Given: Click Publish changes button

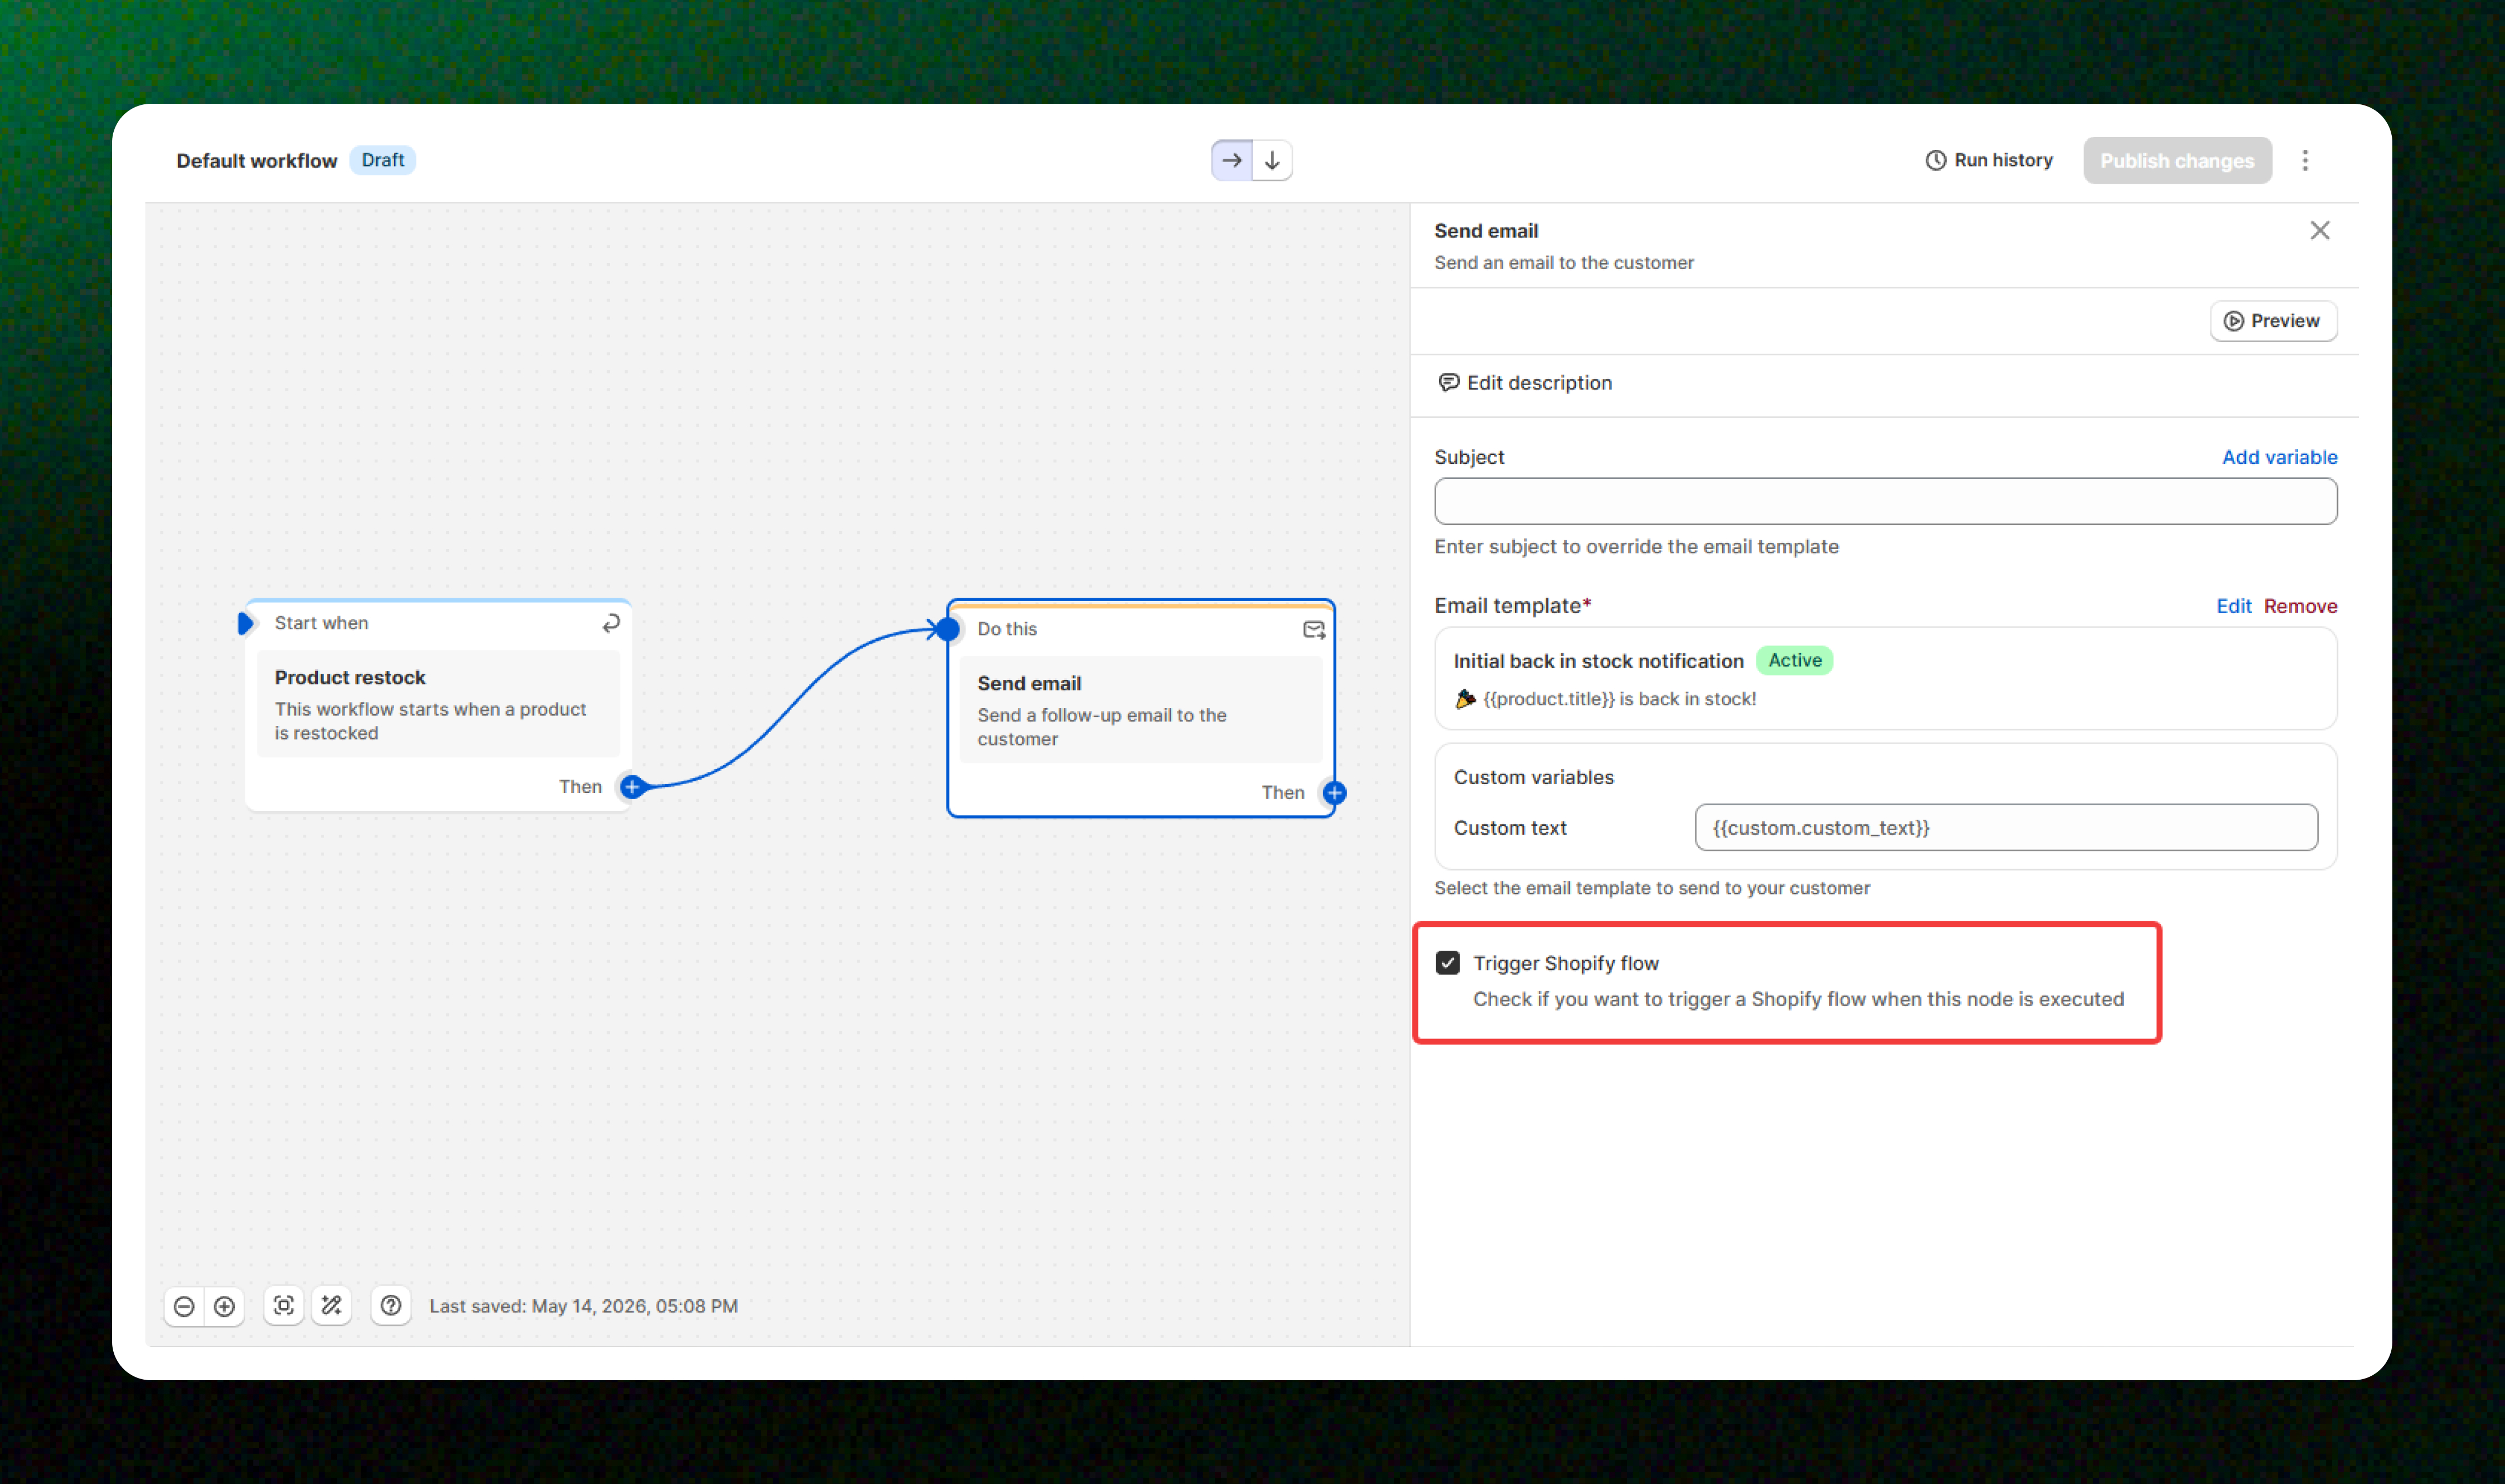Looking at the screenshot, I should pyautogui.click(x=2177, y=161).
